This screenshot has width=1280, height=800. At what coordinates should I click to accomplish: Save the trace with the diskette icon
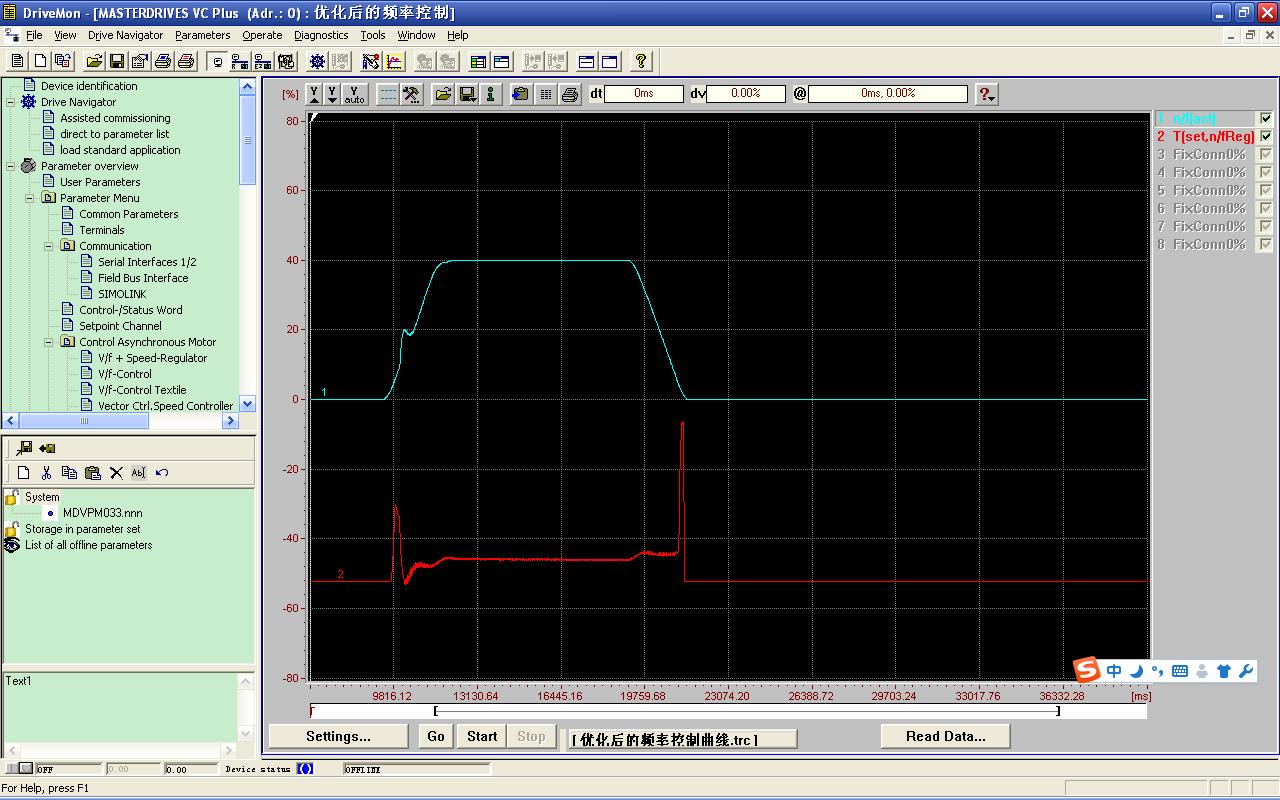click(x=466, y=94)
